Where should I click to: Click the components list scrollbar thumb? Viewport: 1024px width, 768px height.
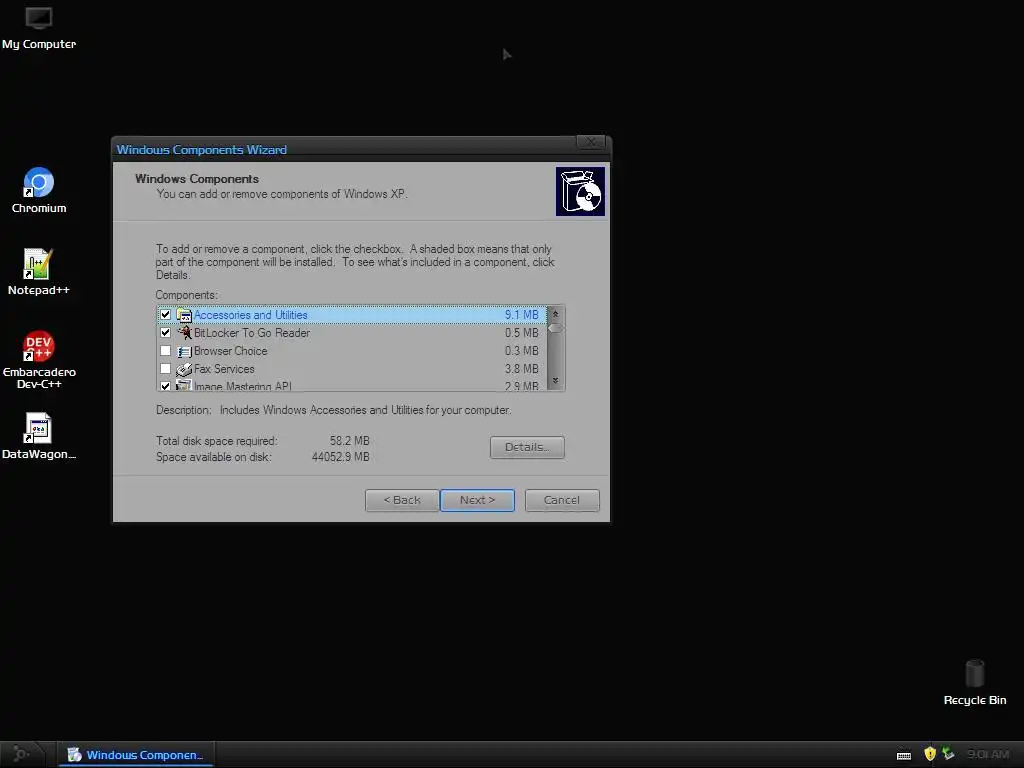[555, 328]
